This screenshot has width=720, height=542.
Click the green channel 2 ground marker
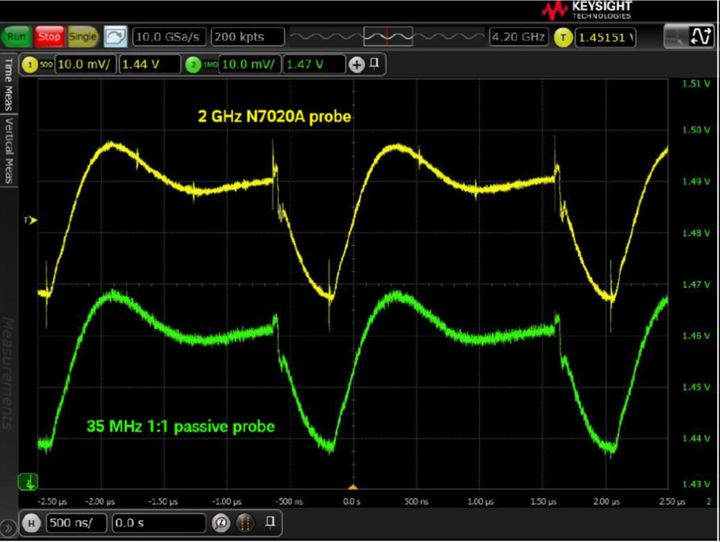(x=28, y=482)
